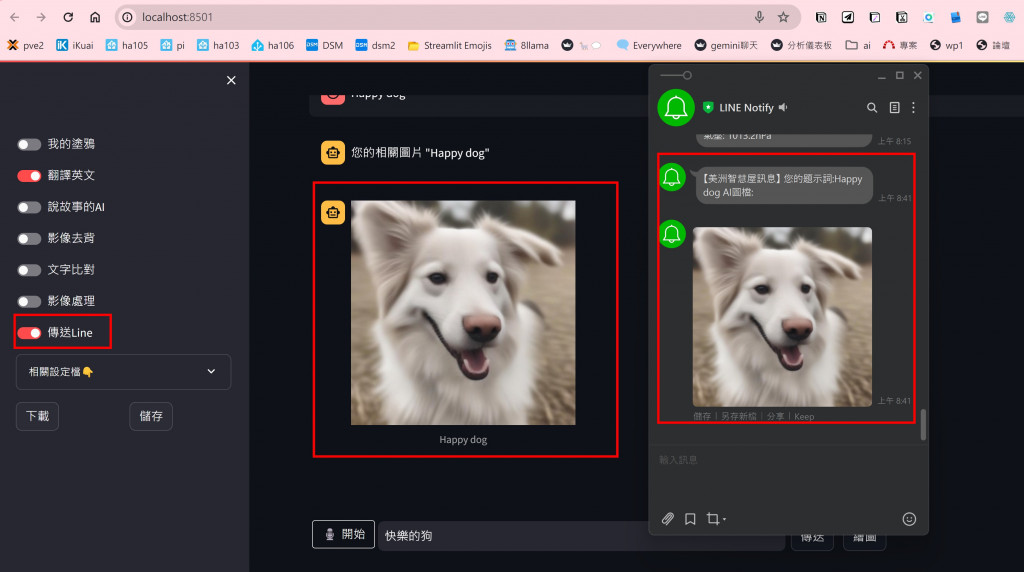Open the LINE screen capture crop tool
Viewport: 1024px width, 572px height.
[x=716, y=519]
